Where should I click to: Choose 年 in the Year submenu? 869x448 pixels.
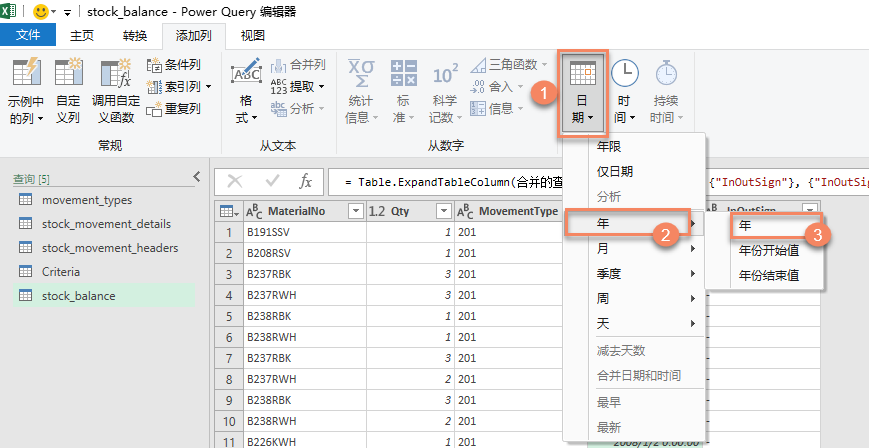tap(774, 226)
